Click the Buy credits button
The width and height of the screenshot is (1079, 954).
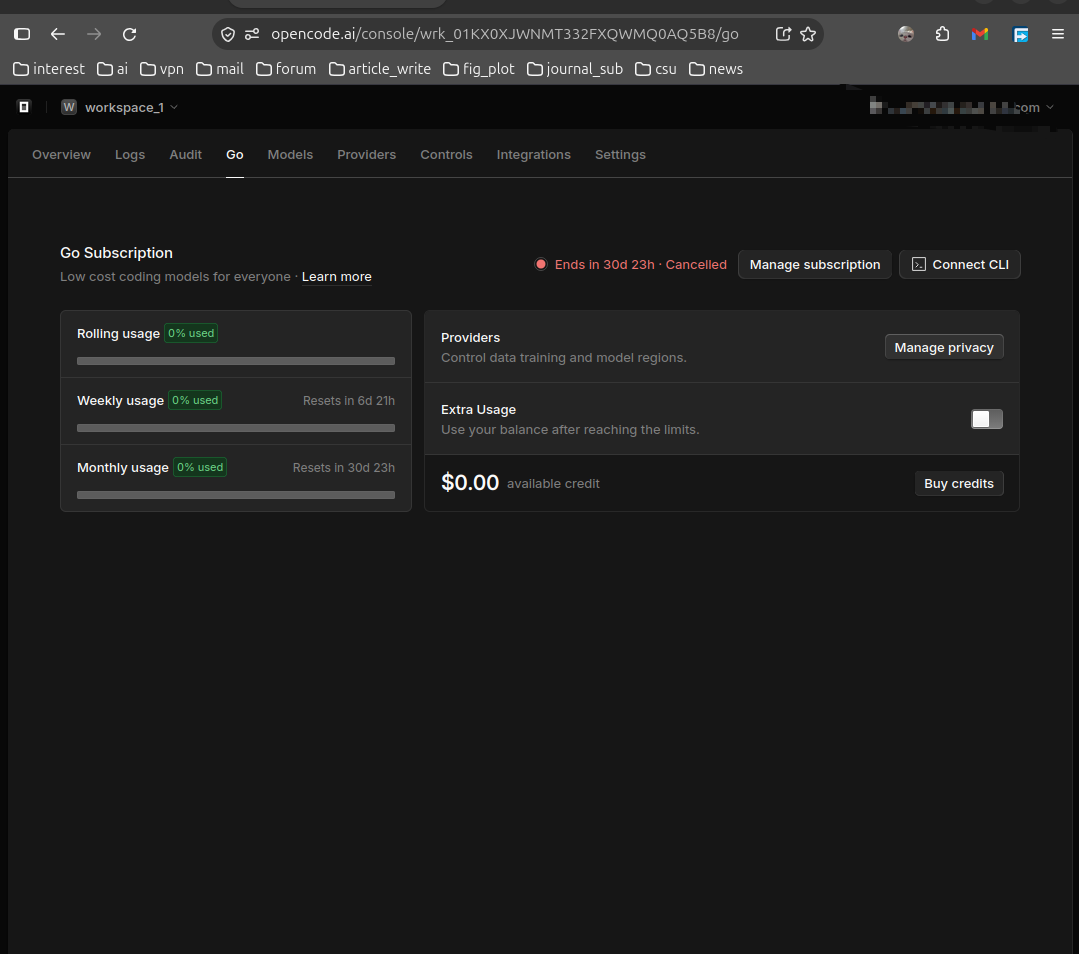(959, 483)
